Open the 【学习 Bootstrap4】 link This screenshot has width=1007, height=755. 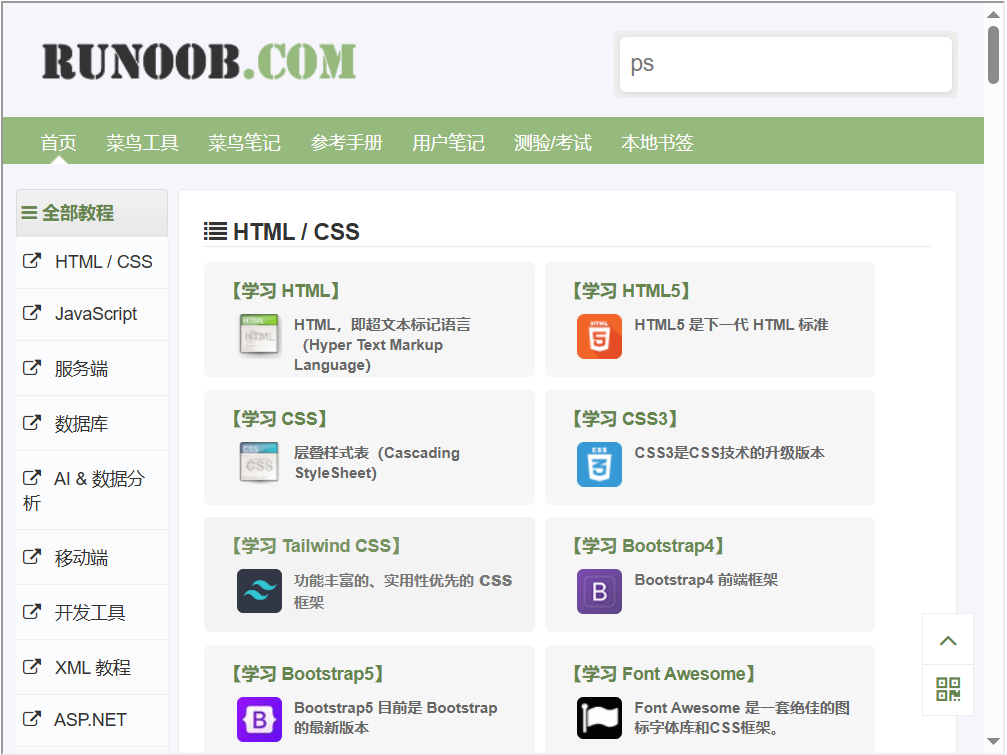pyautogui.click(x=649, y=546)
